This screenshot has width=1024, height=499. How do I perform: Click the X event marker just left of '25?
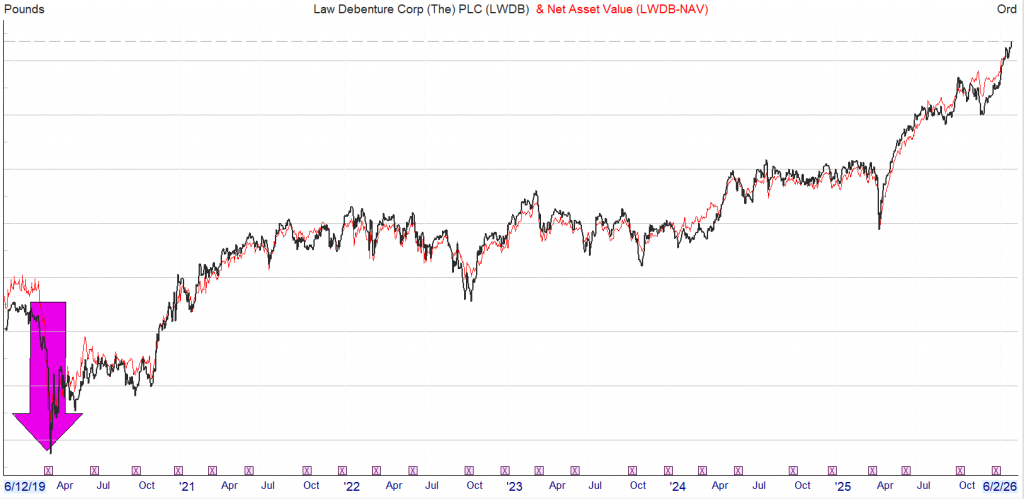[831, 469]
